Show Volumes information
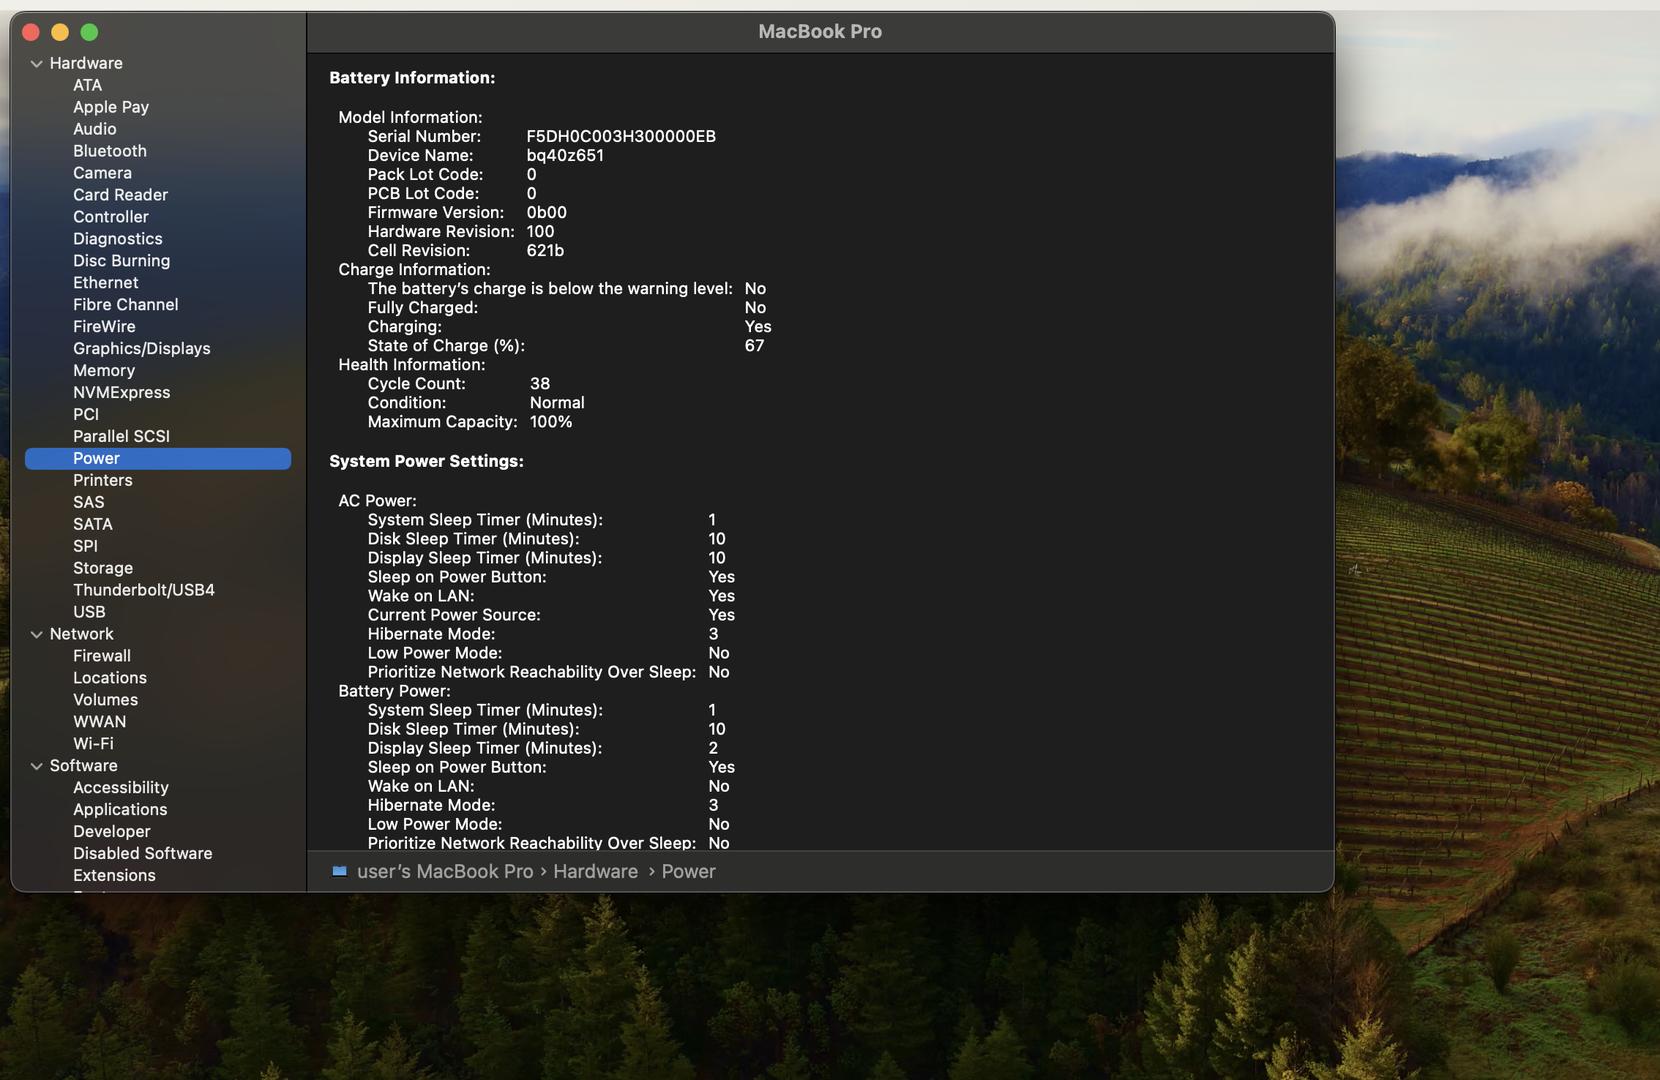 (x=106, y=701)
